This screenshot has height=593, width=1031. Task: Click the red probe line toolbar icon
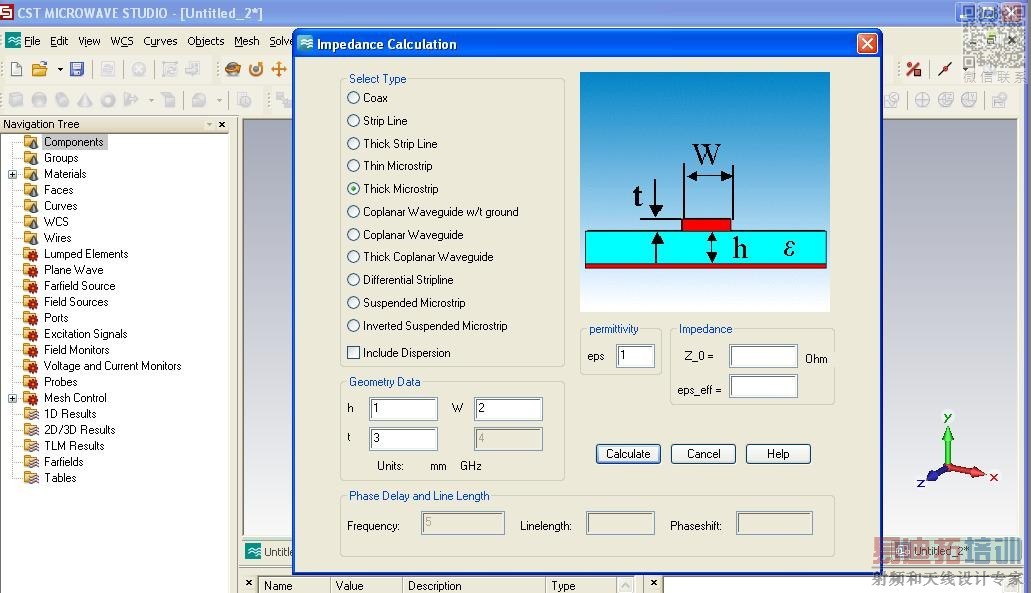click(945, 68)
